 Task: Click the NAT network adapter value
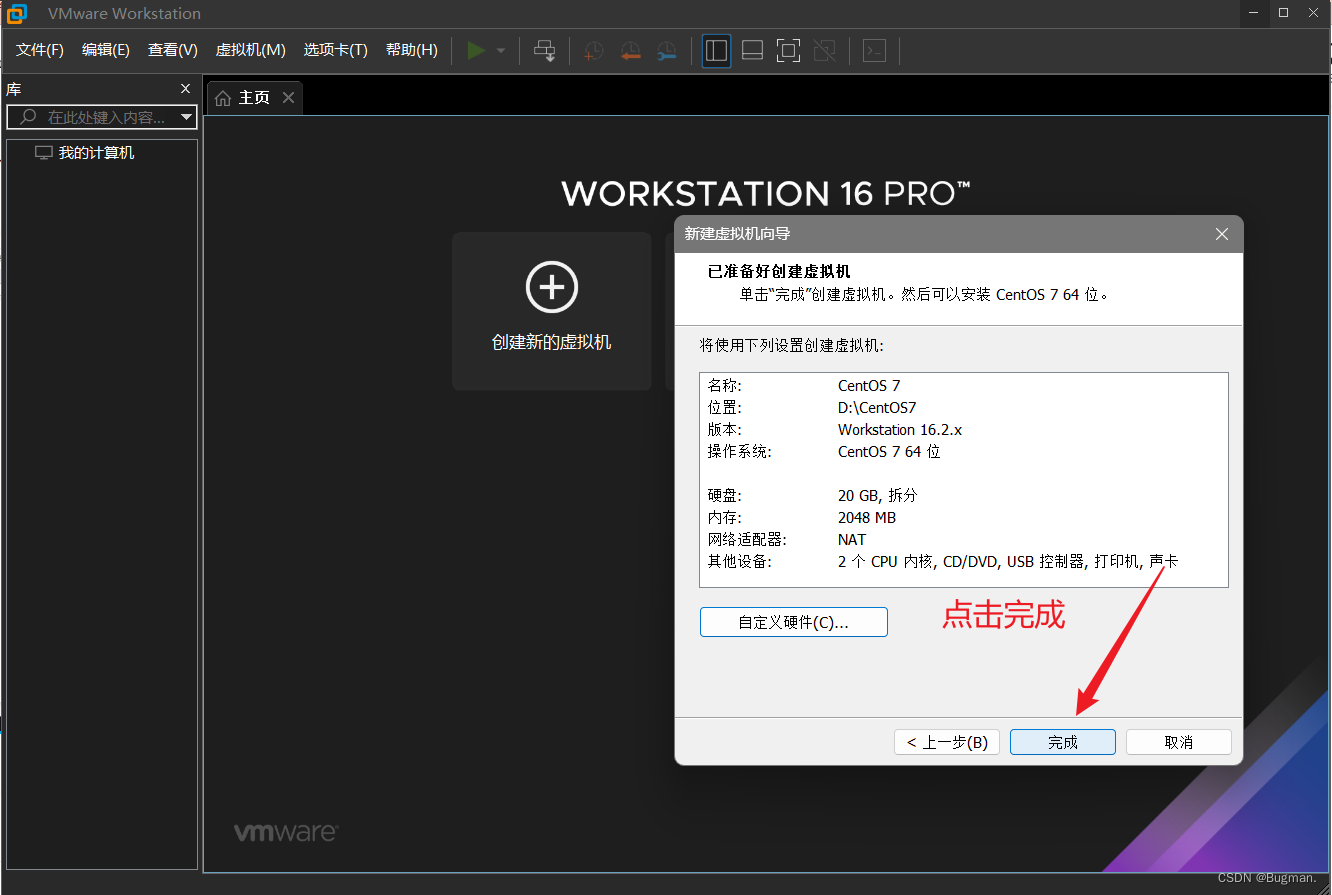click(x=852, y=540)
